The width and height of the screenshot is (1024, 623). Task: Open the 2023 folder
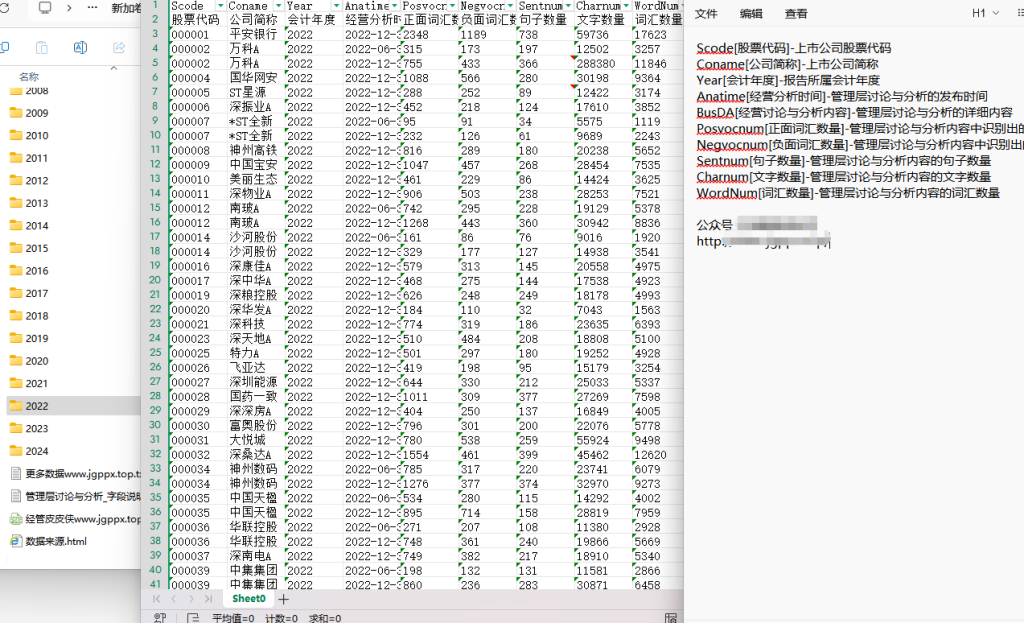click(x=37, y=428)
